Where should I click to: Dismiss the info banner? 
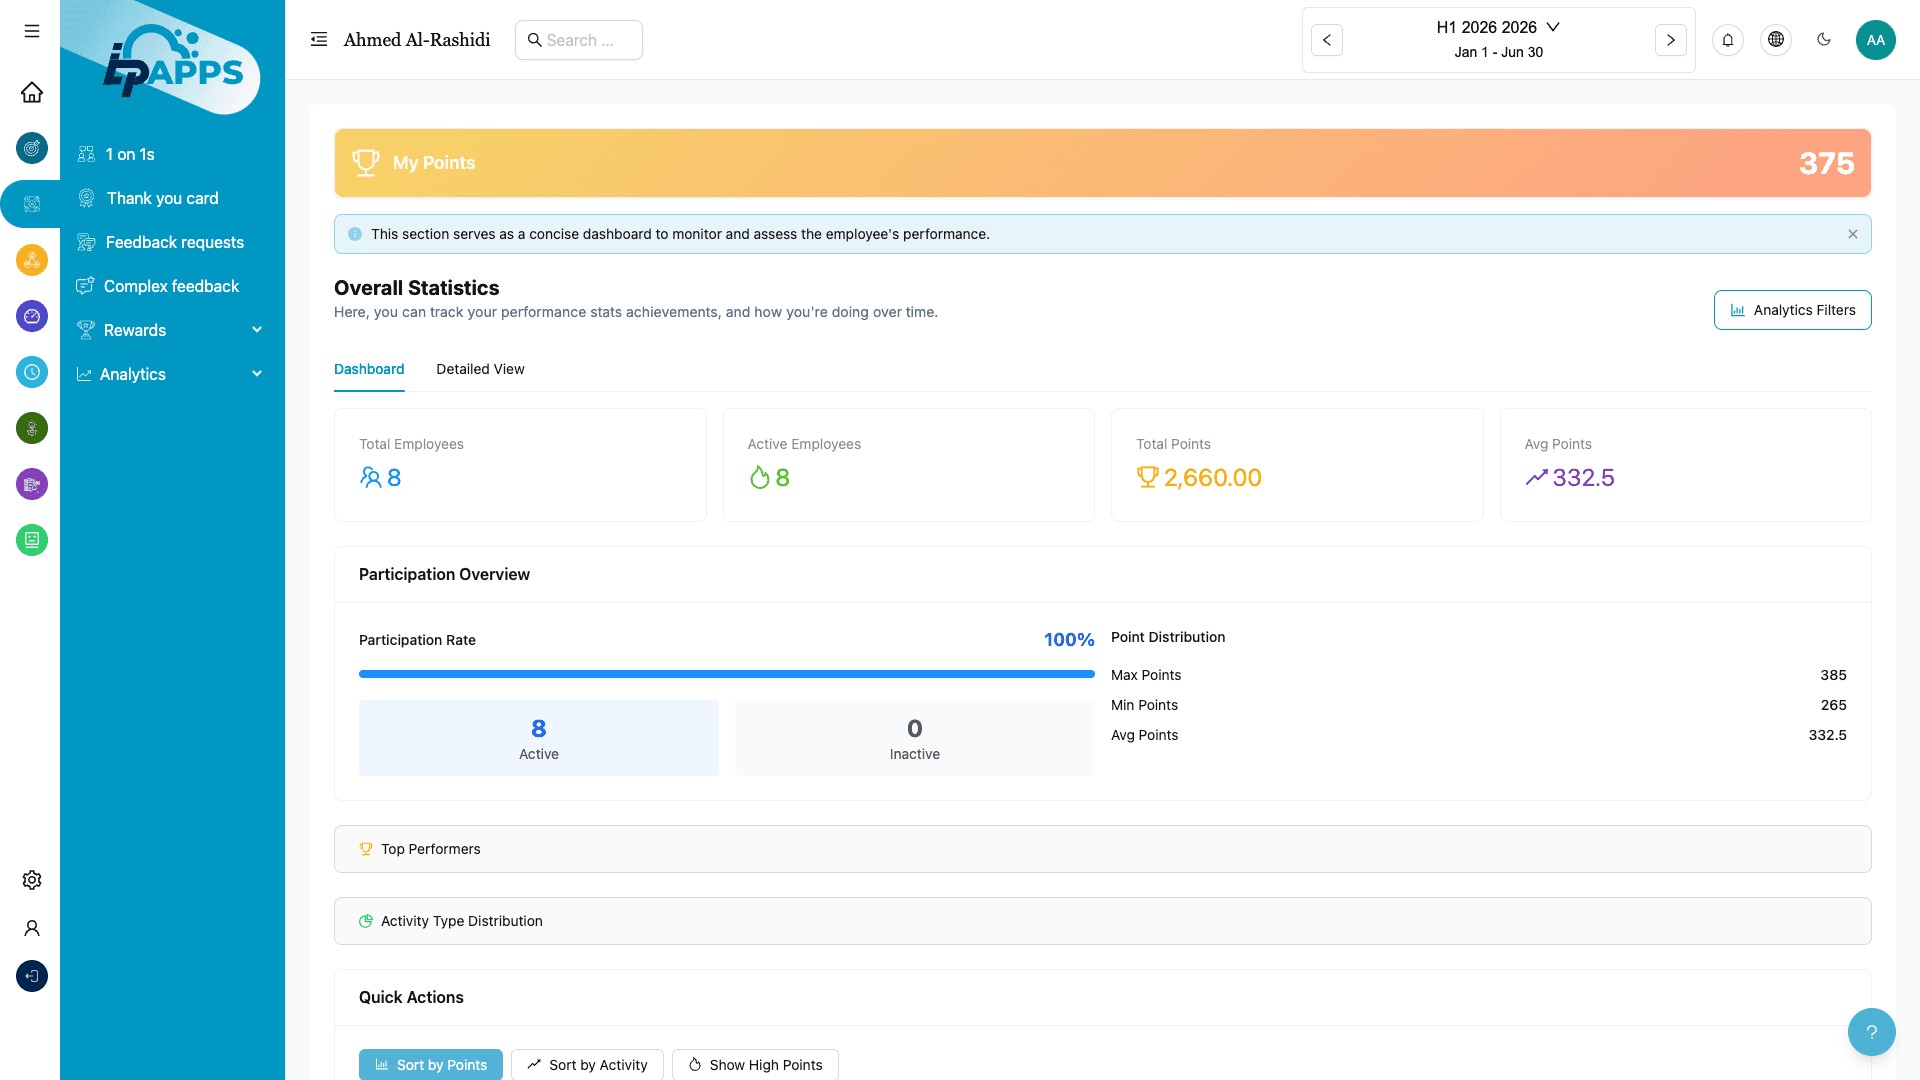click(1853, 234)
